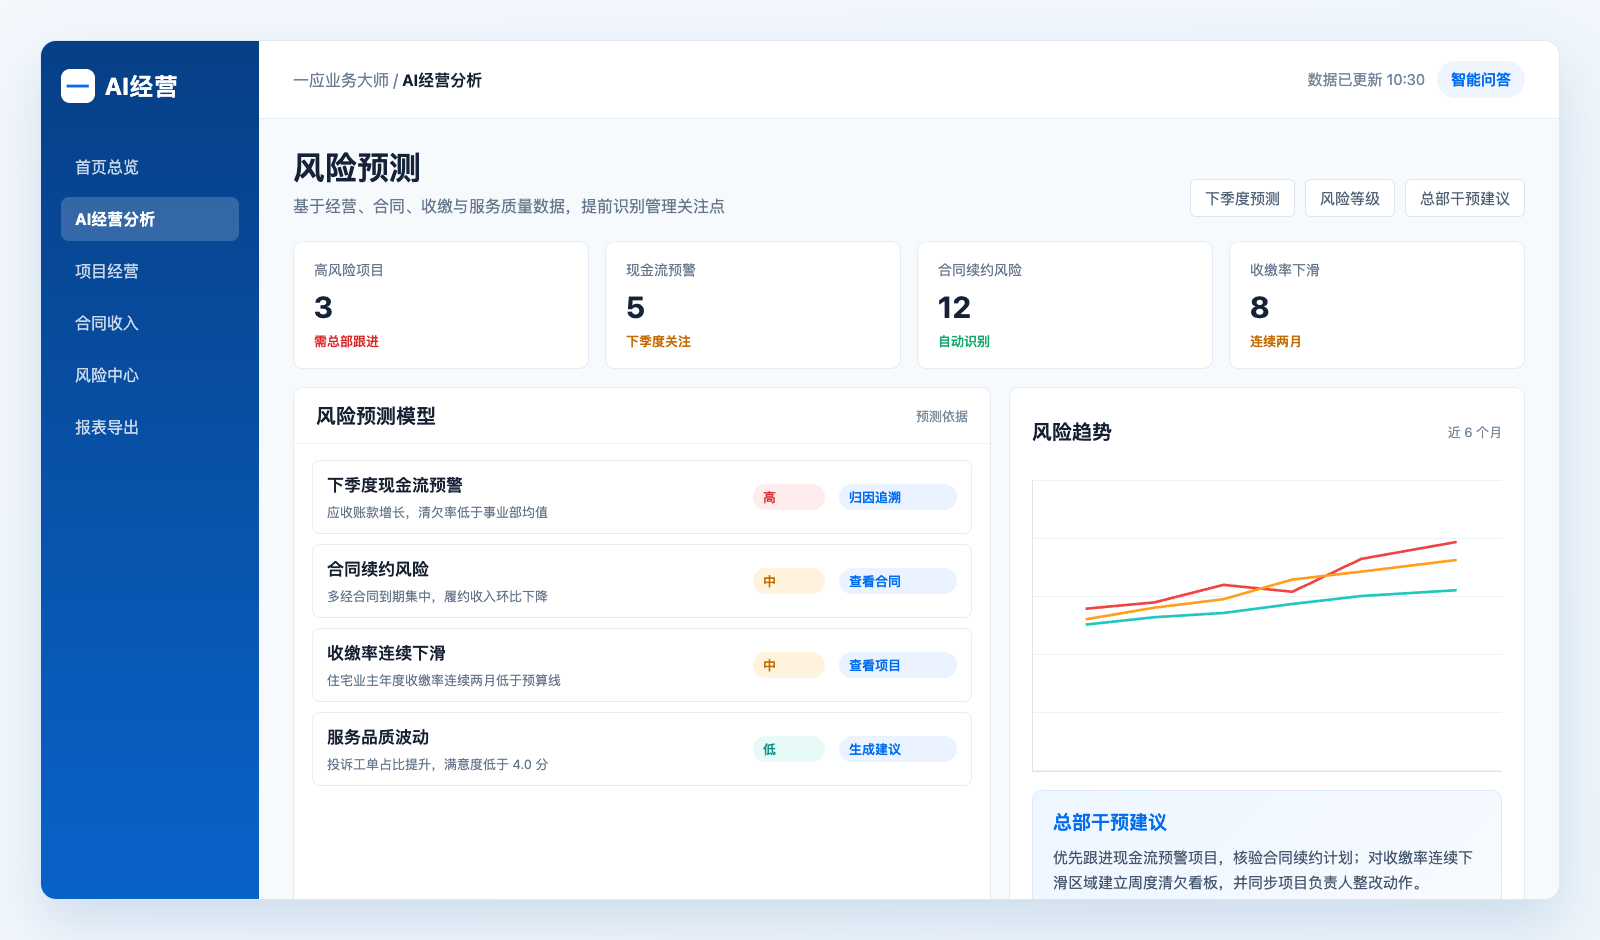Open 归因追溯 for cash flow warning
This screenshot has width=1600, height=940.
(x=897, y=497)
